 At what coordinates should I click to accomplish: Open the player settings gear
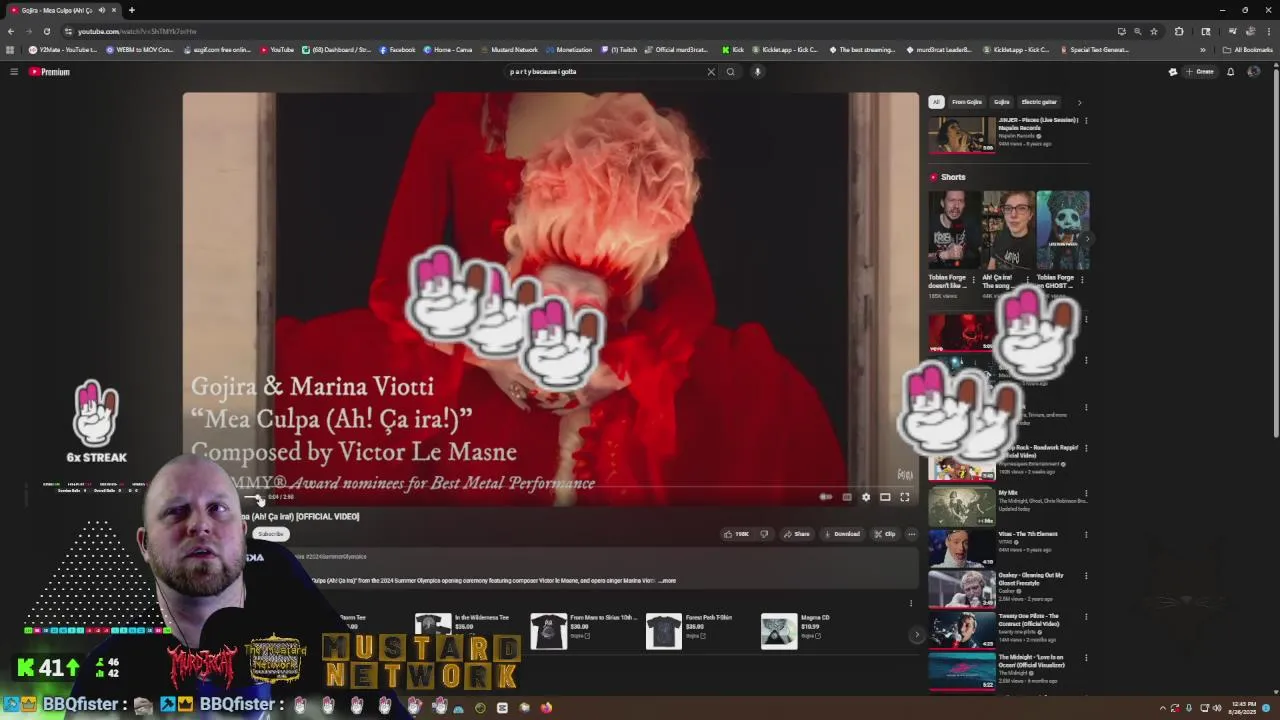pos(866,497)
